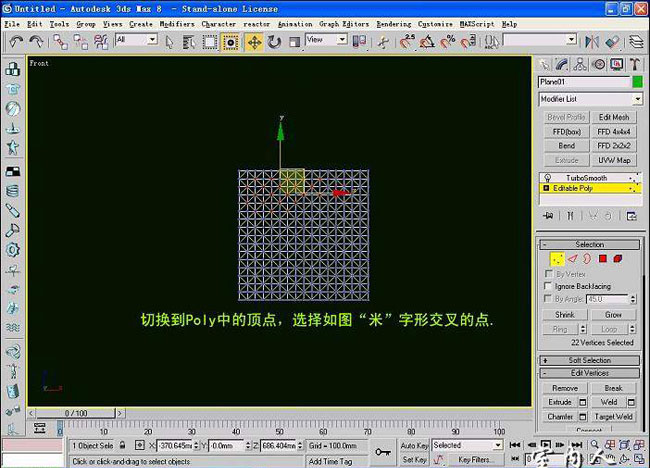Open the Modifier List dropdown
Image resolution: width=650 pixels, height=468 pixels.
tap(590, 99)
